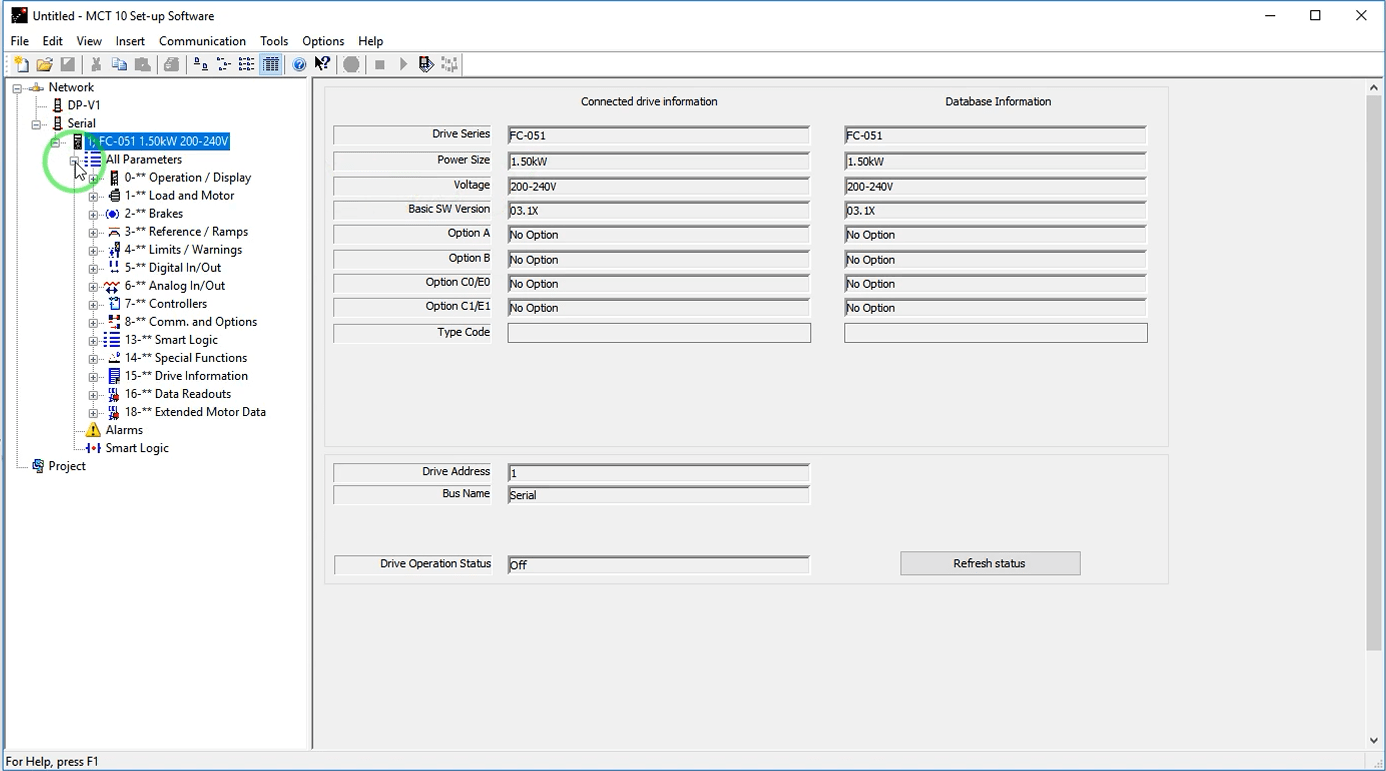Select the yellow Alarms warning icon
1386x771 pixels.
coord(93,430)
